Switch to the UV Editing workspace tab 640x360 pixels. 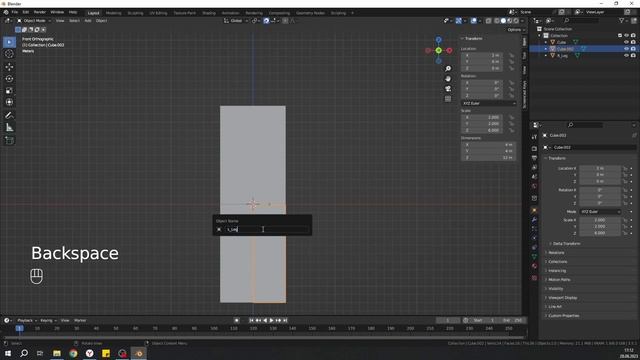158,13
